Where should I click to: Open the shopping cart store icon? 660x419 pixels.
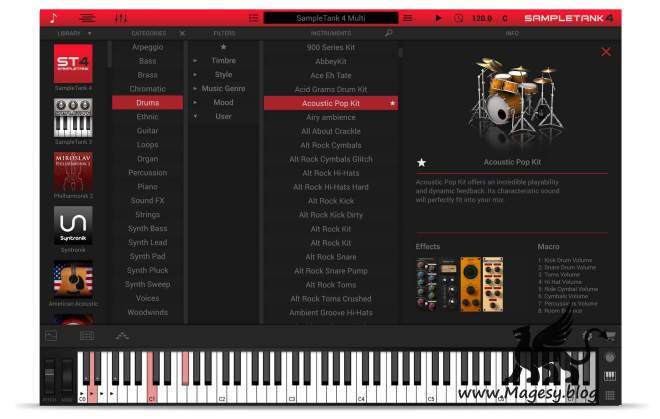coord(610,336)
